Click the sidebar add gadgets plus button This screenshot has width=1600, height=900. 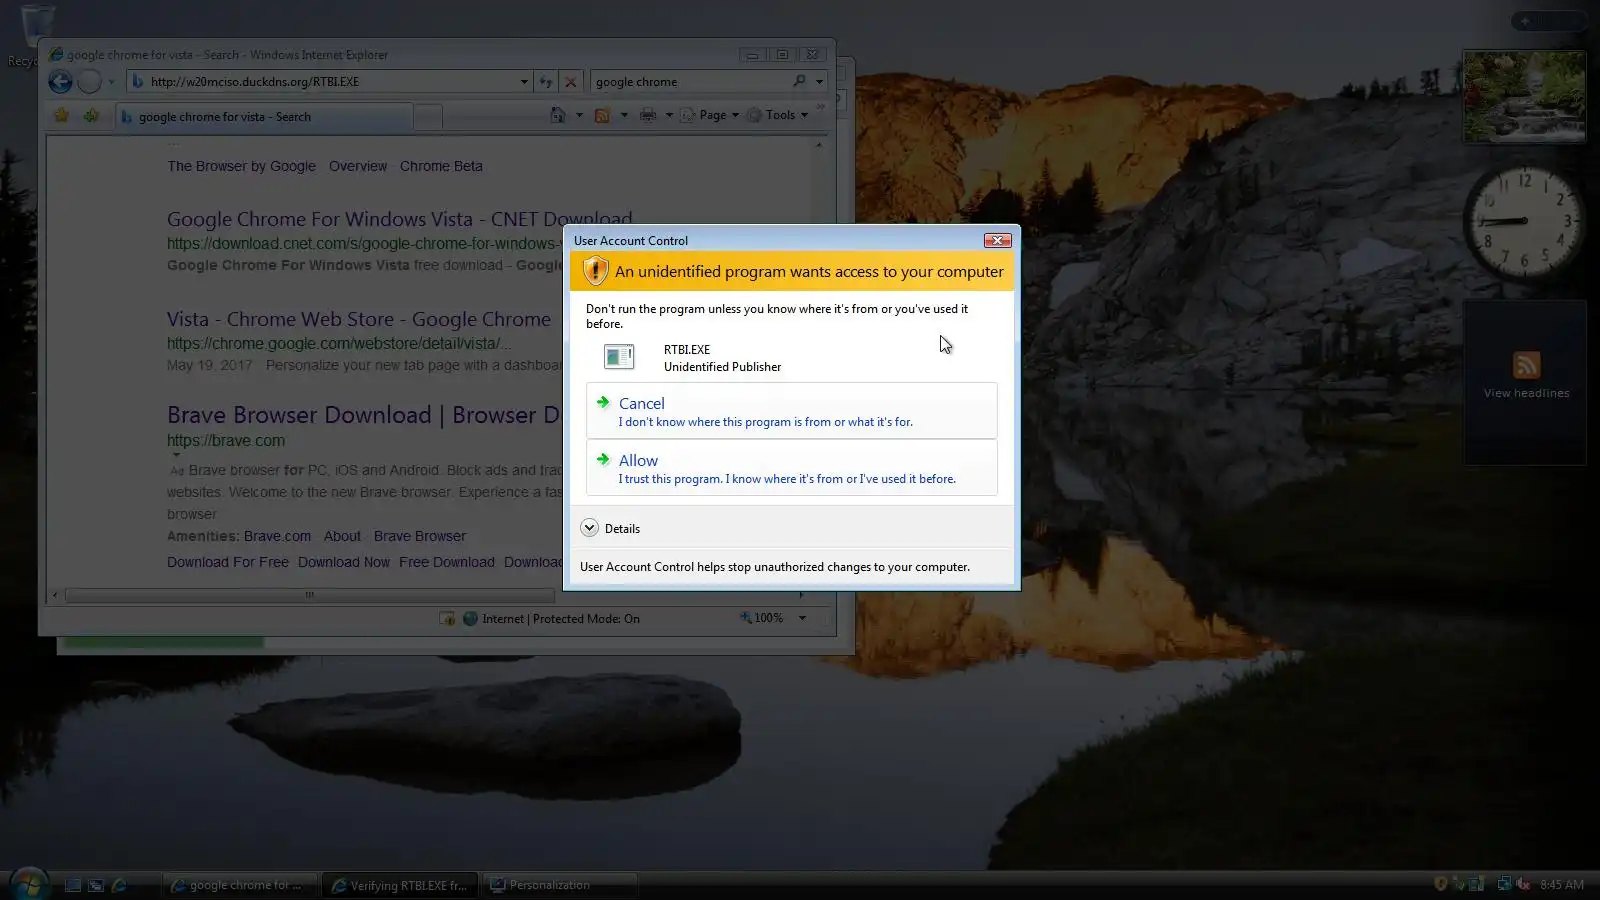[x=1525, y=20]
